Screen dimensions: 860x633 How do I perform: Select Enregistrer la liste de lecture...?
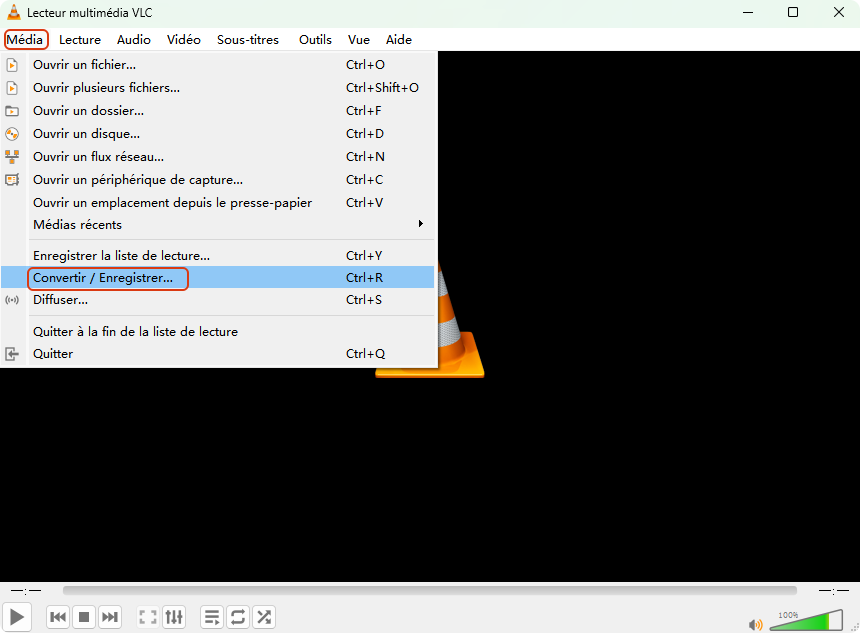[217, 256]
